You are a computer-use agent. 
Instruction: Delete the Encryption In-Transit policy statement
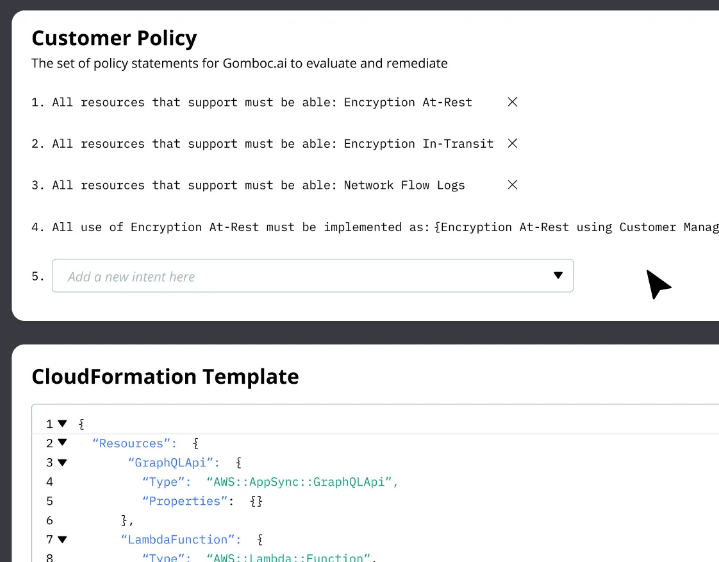tap(512, 144)
